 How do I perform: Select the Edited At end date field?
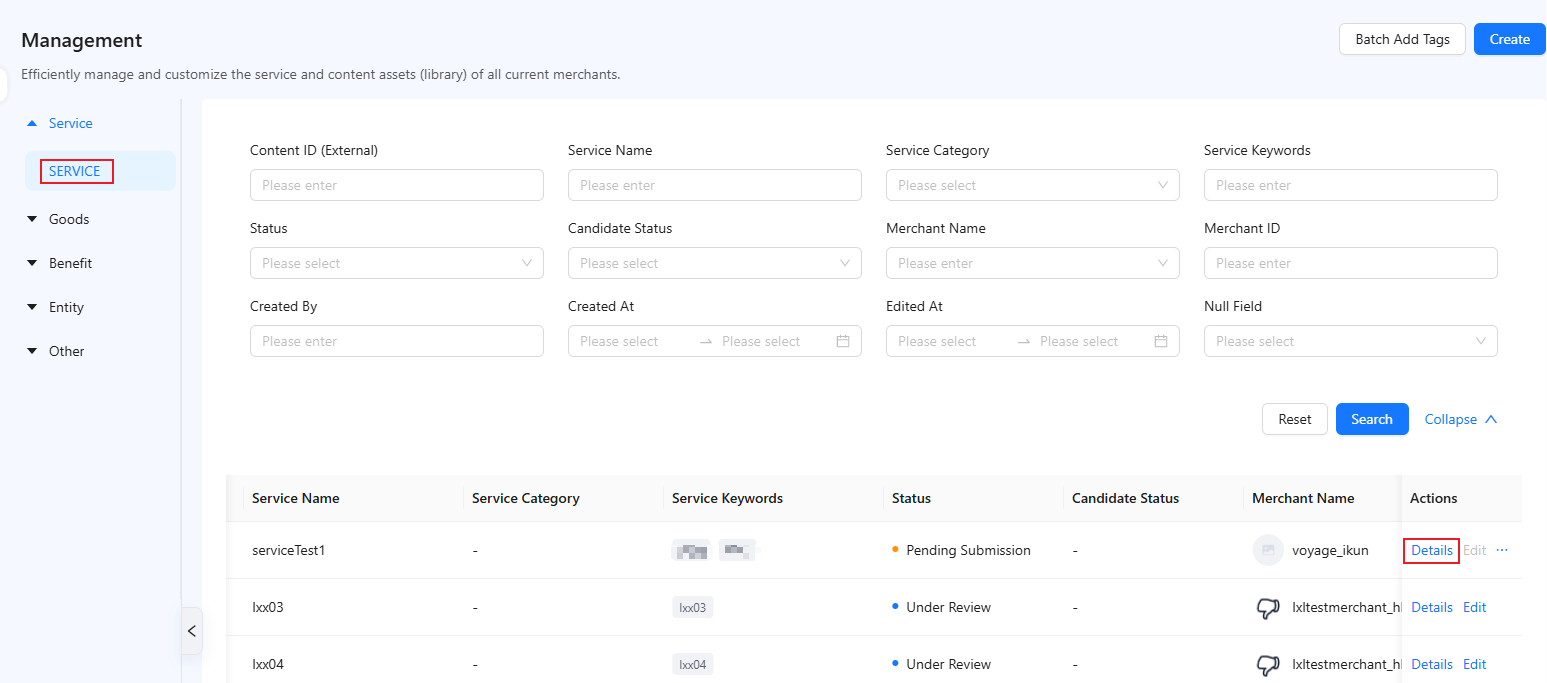pyautogui.click(x=1092, y=341)
